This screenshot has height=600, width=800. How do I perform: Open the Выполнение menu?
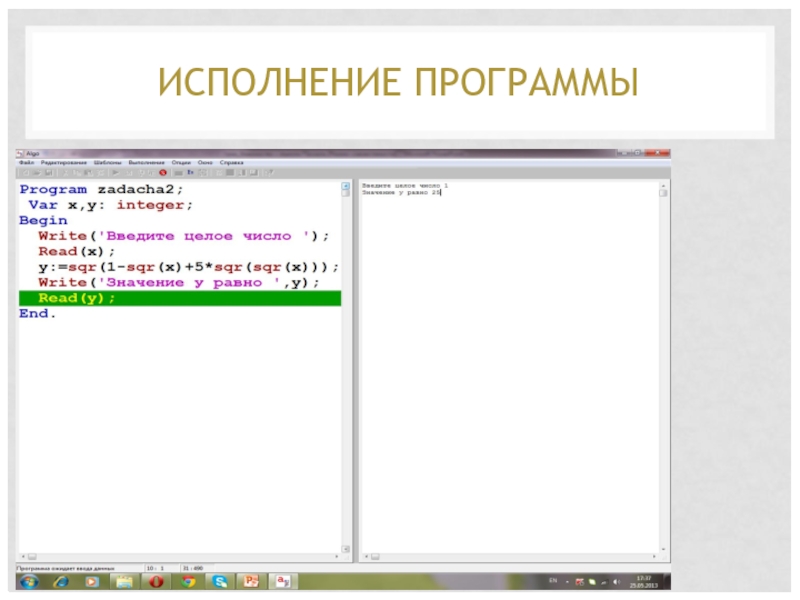pyautogui.click(x=146, y=163)
